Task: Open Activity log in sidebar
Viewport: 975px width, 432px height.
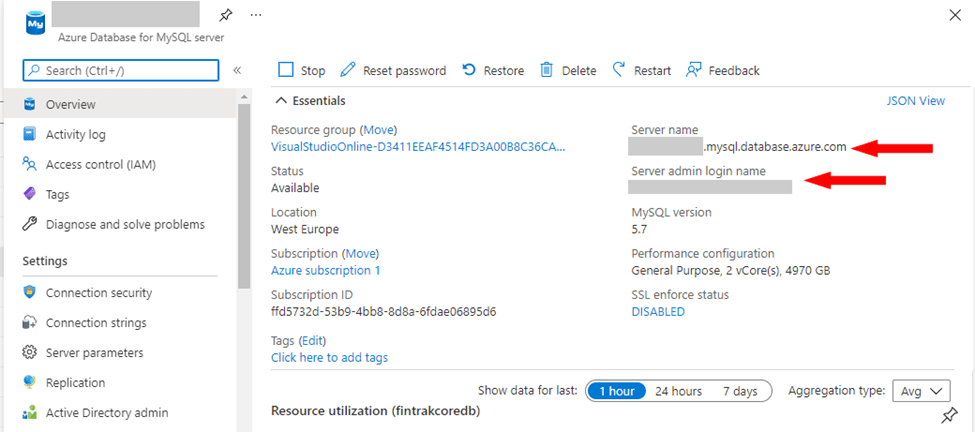Action: coord(75,134)
